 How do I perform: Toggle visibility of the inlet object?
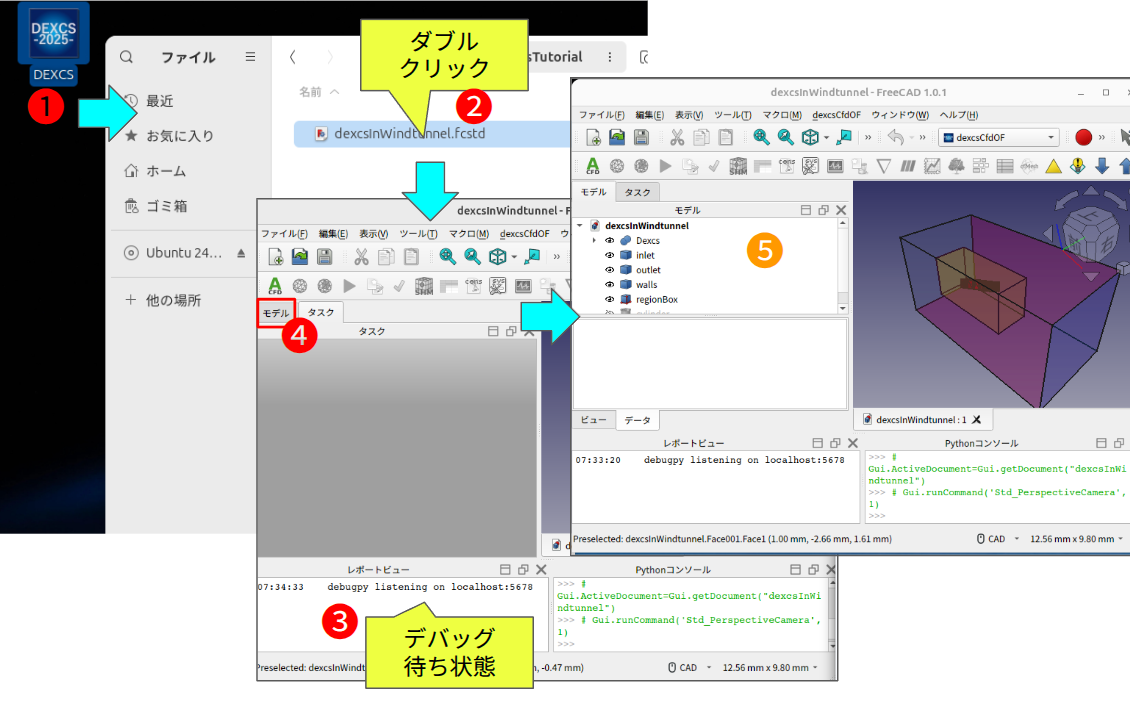pyautogui.click(x=609, y=255)
